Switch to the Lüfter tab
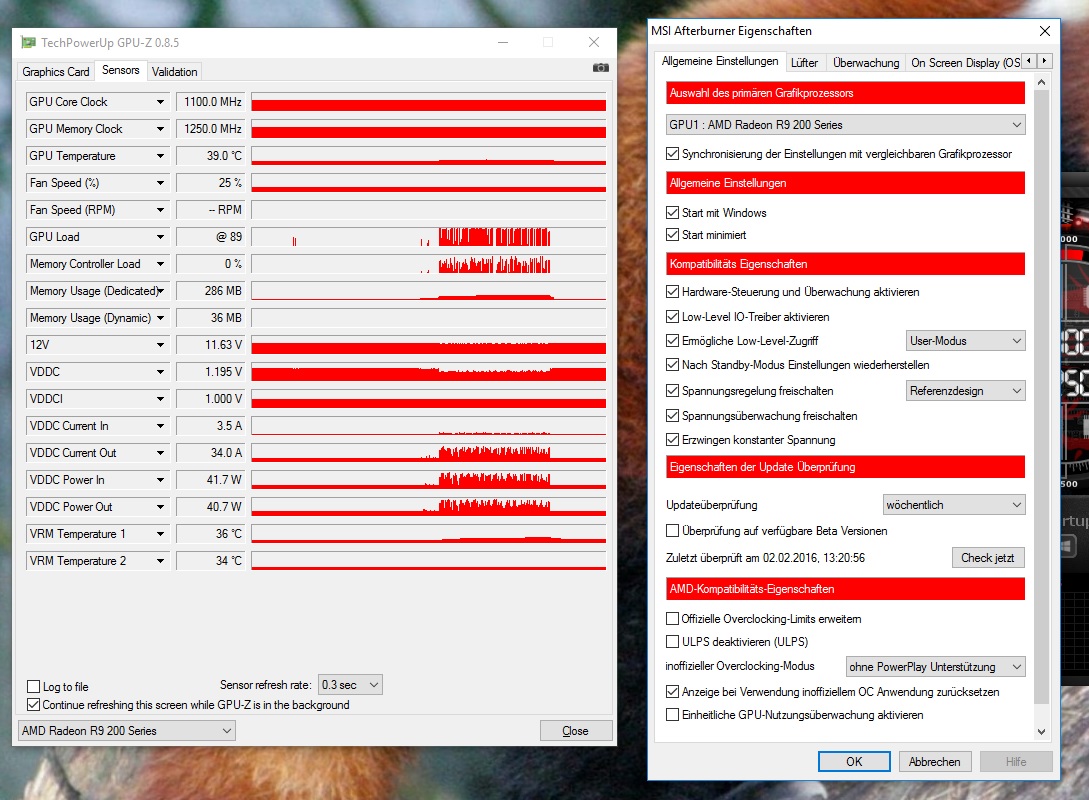Image resolution: width=1089 pixels, height=800 pixels. (x=804, y=62)
